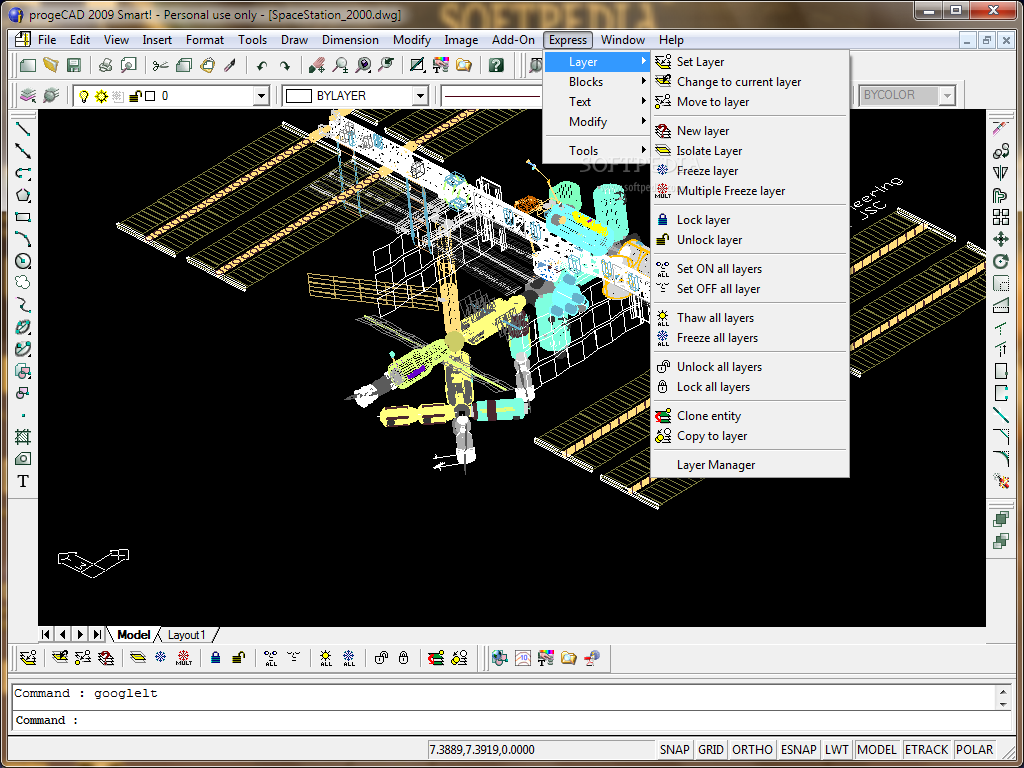
Task: Click the jump-to-first-tab arrow button
Action: [46, 634]
